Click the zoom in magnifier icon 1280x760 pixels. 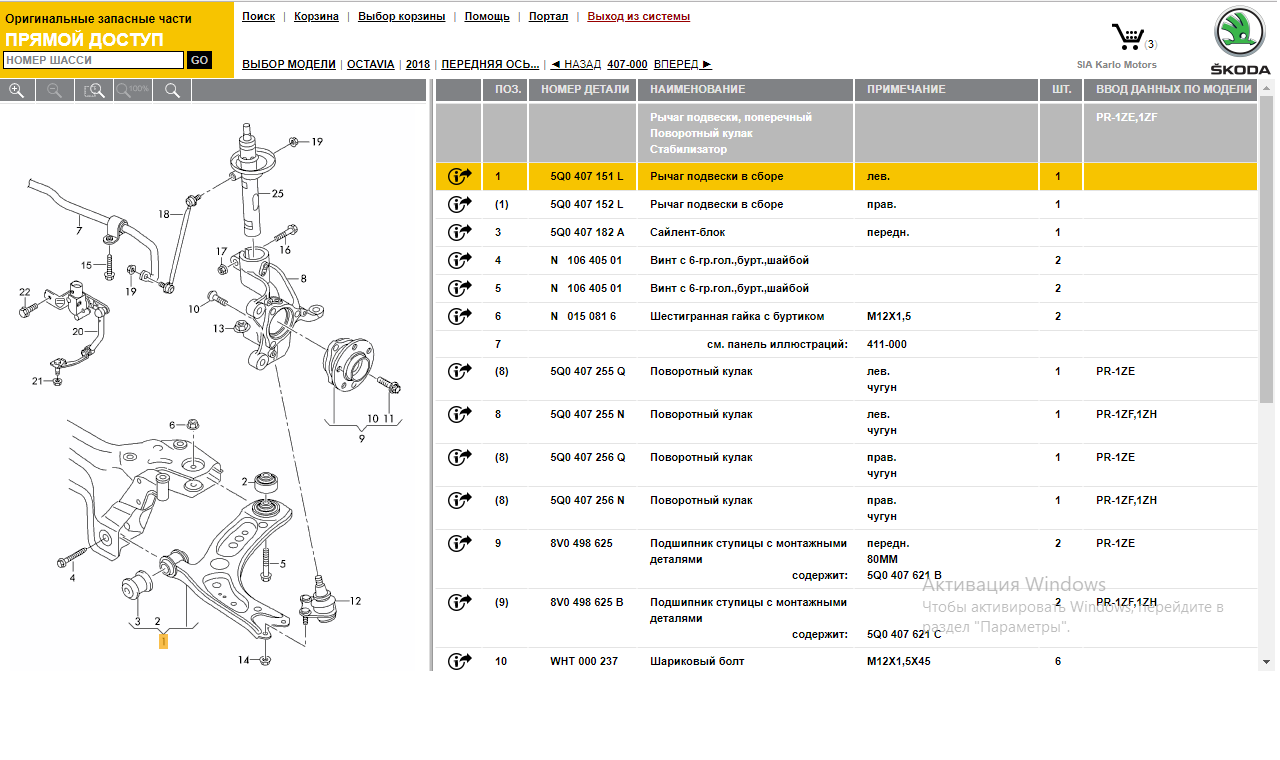17,90
